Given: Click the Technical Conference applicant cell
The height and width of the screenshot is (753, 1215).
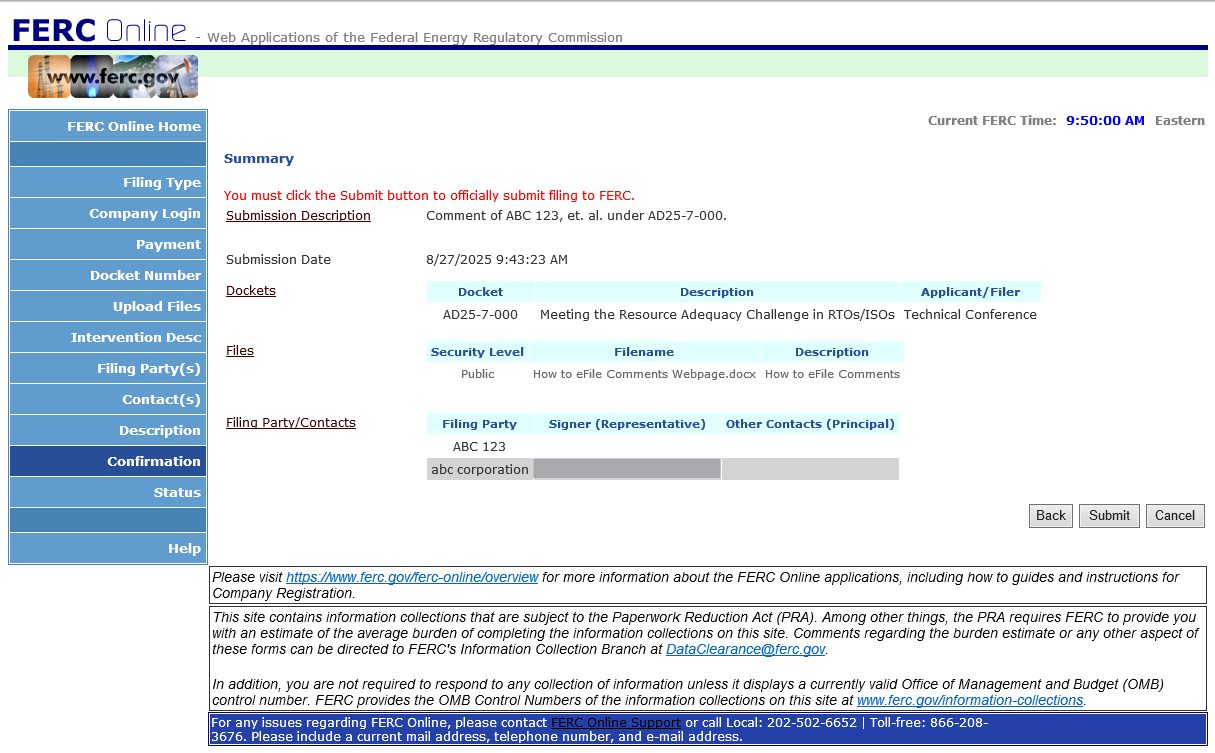Looking at the screenshot, I should click(x=970, y=314).
